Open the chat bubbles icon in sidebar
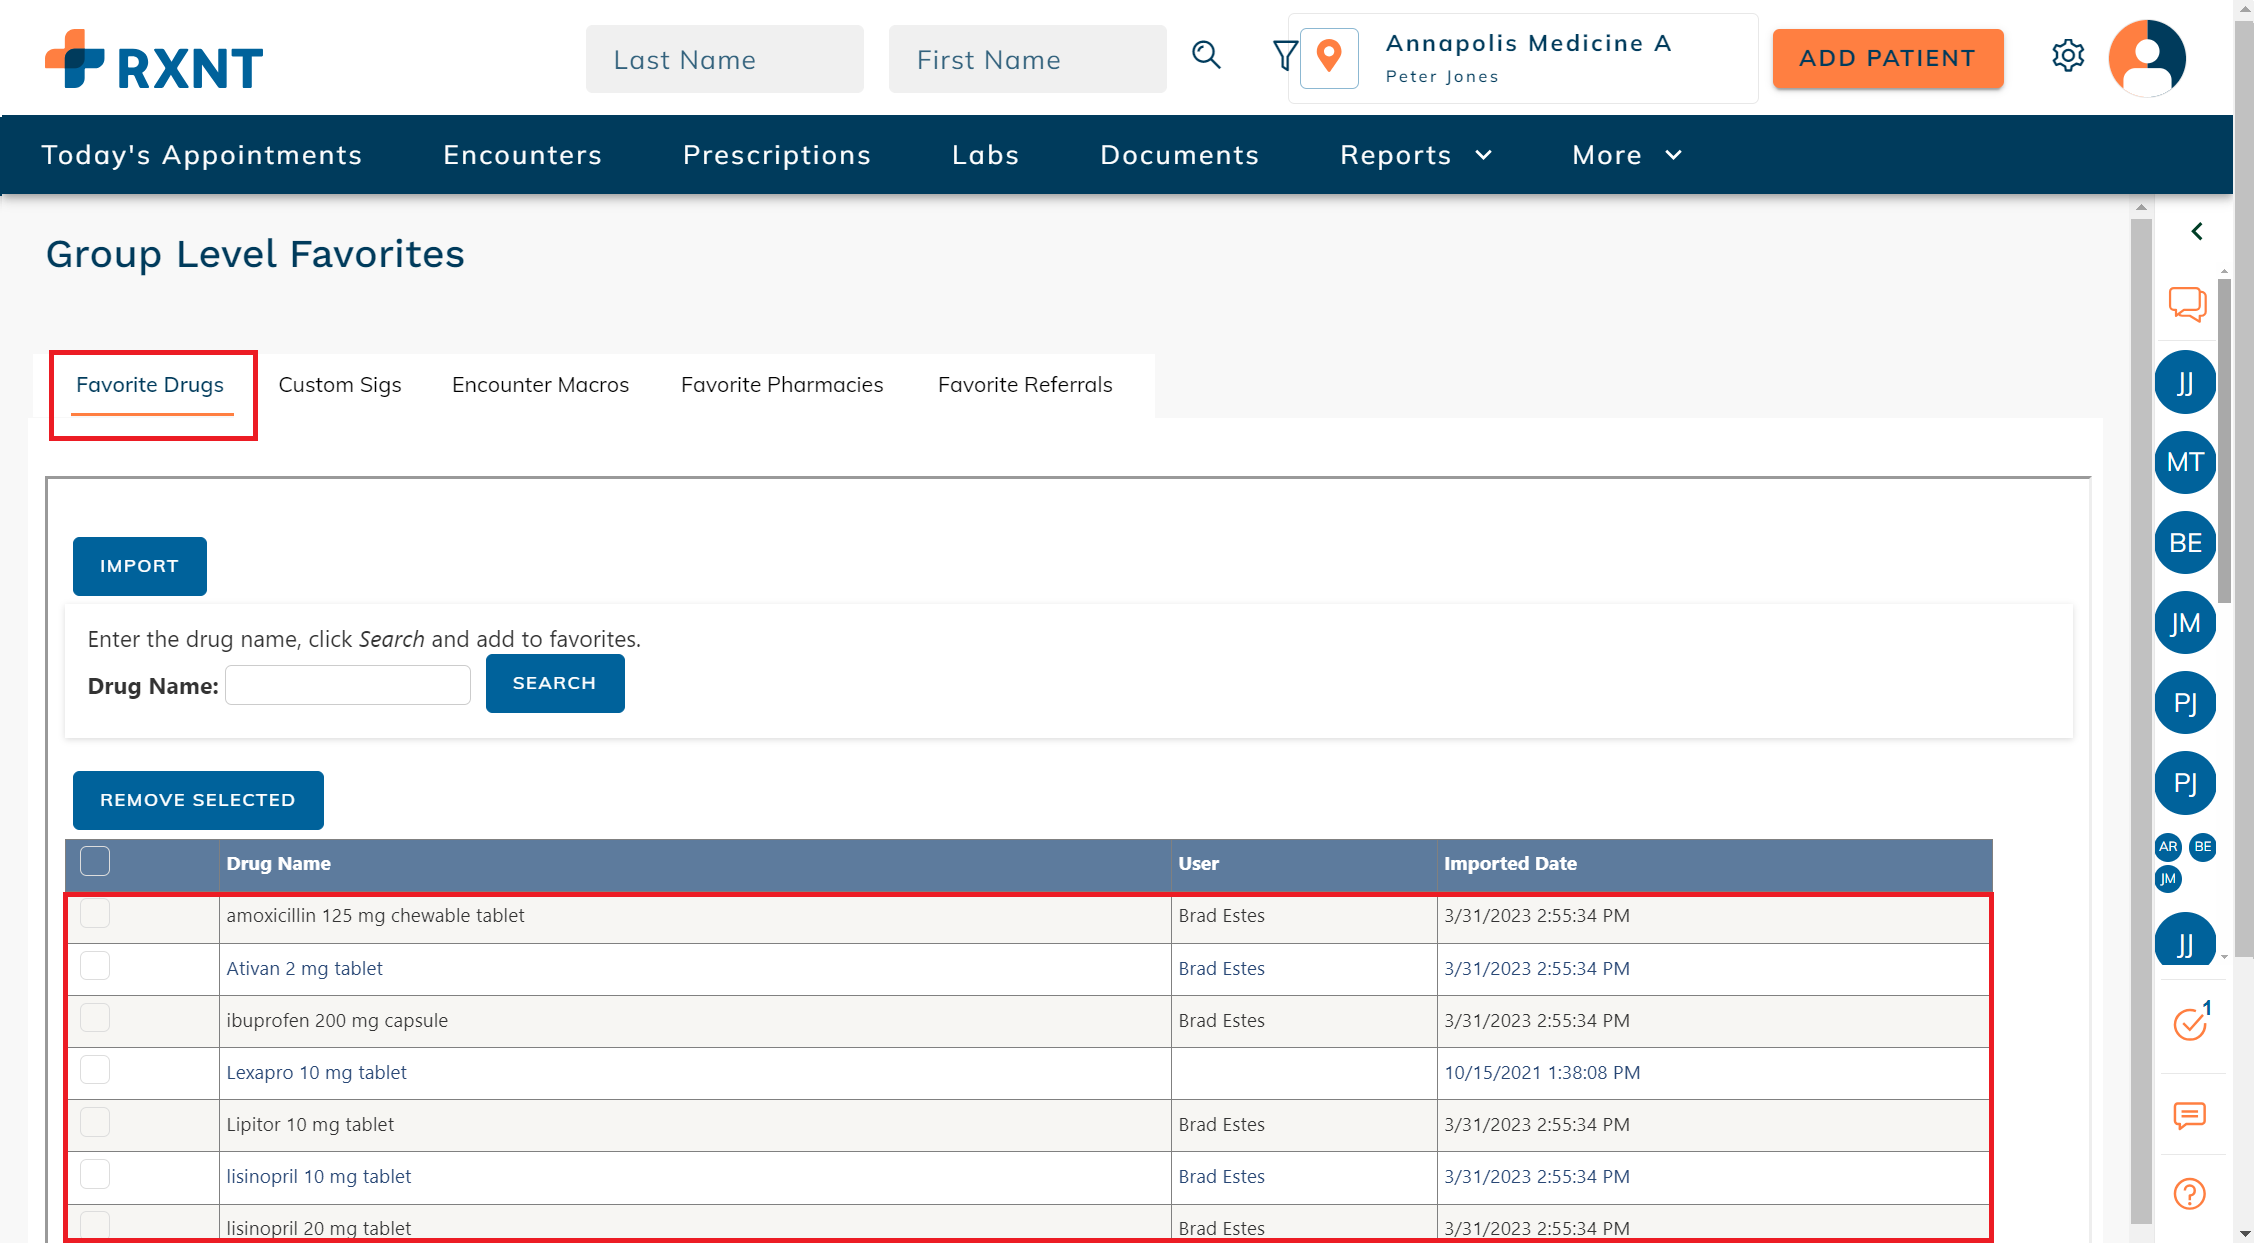 [x=2187, y=304]
